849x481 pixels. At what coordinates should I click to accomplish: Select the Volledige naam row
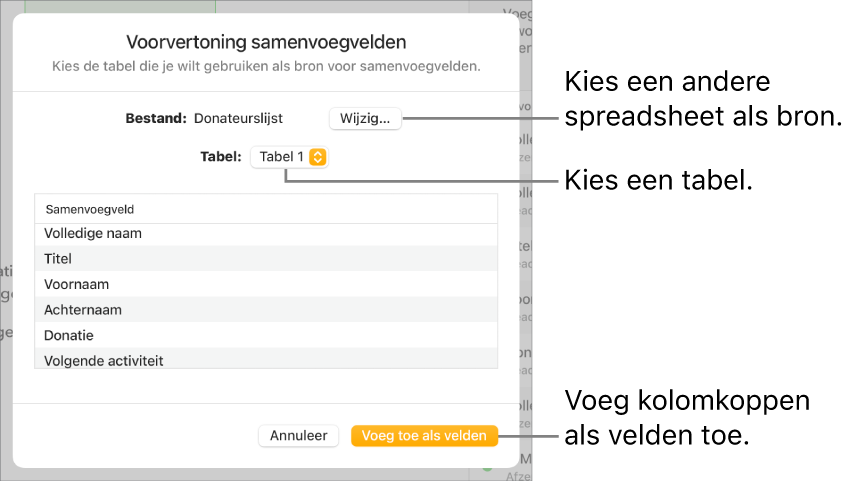pyautogui.click(x=265, y=233)
